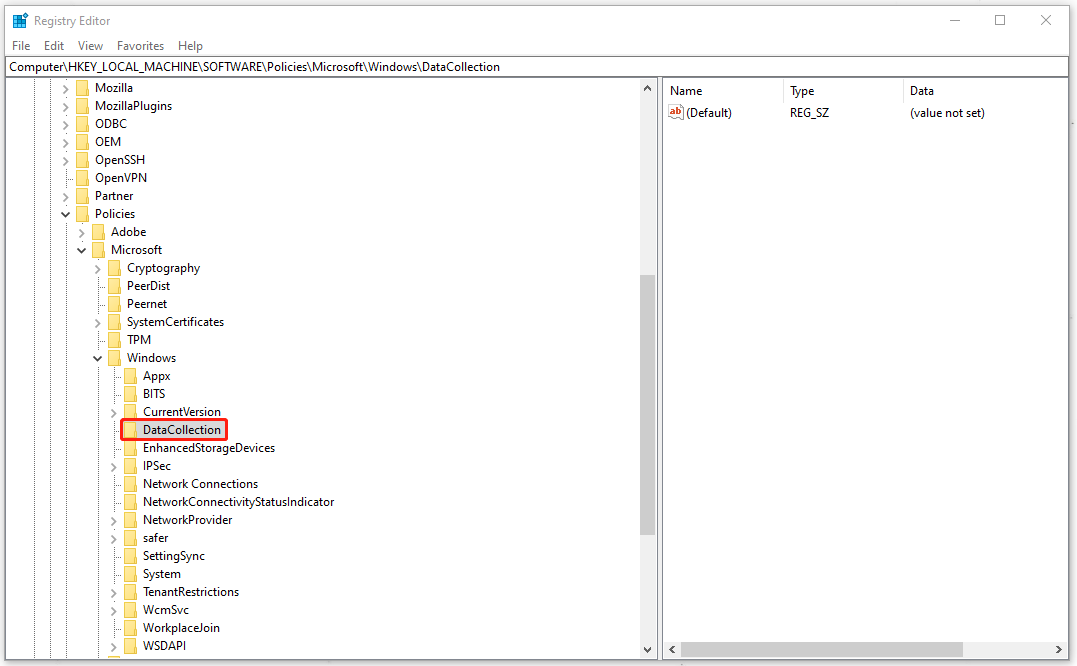Click the values pane scroll left arrow

click(672, 650)
